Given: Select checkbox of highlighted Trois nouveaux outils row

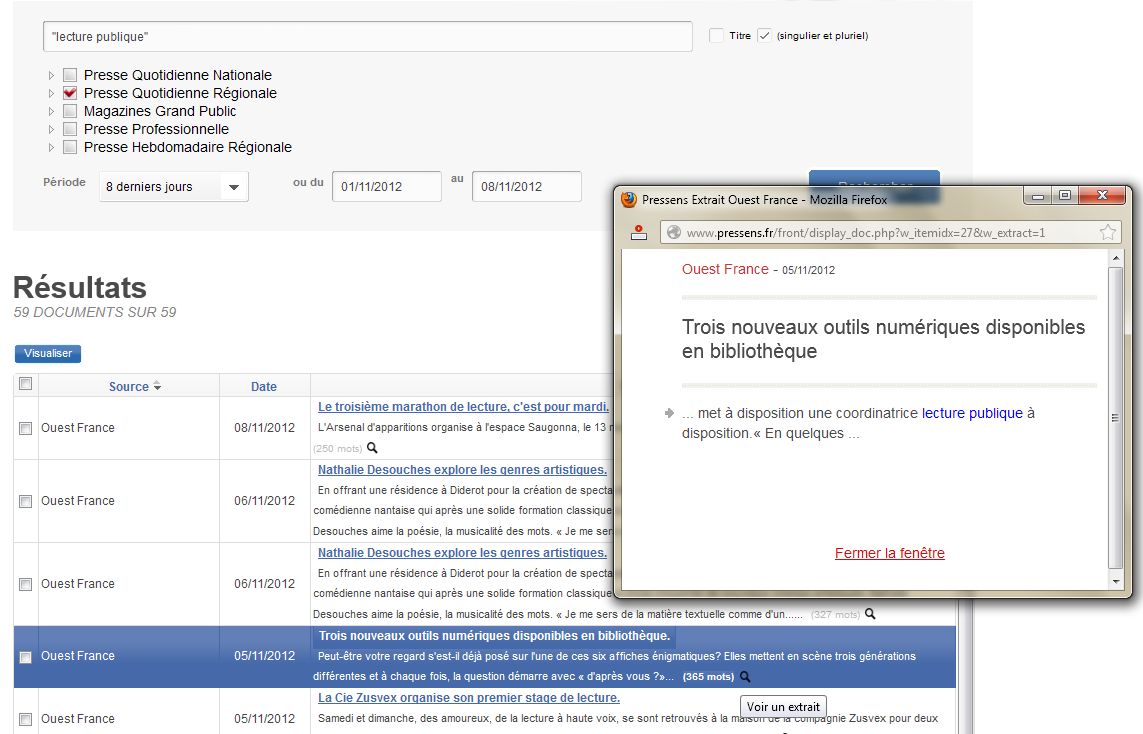Looking at the screenshot, I should click(26, 657).
